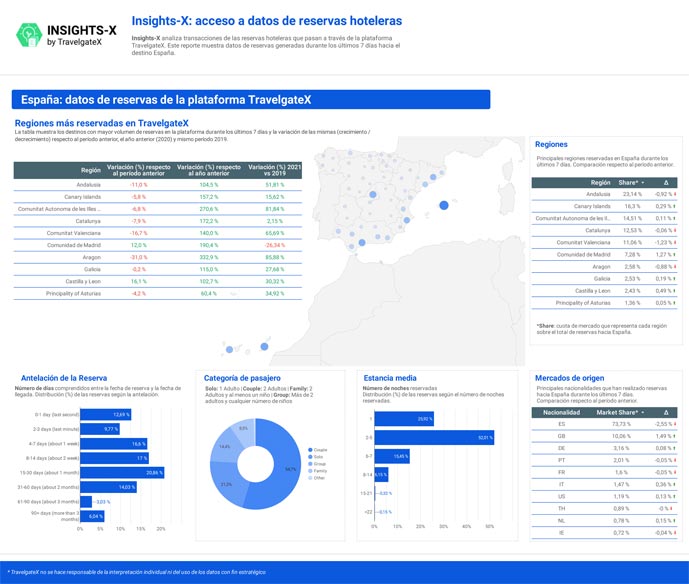Sort by Variación (%) respecto al año anterior
The width and height of the screenshot is (689, 584).
pos(209,170)
